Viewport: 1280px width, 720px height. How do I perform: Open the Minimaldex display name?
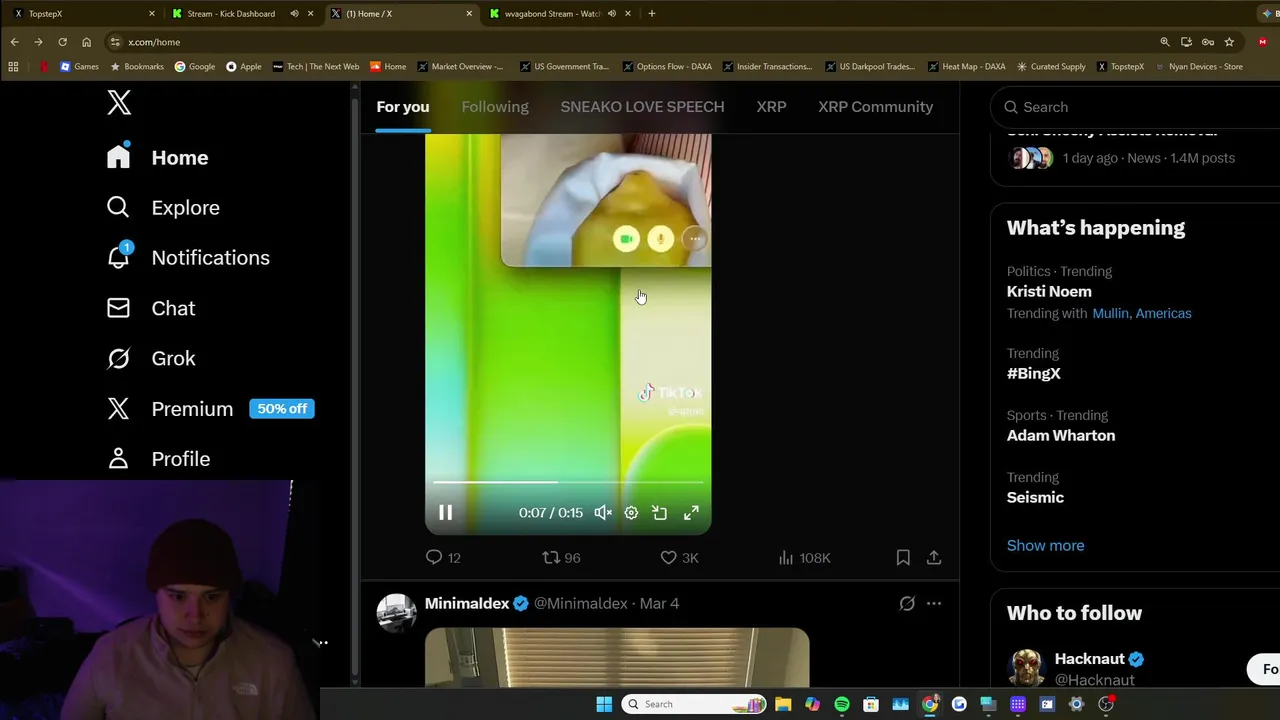pyautogui.click(x=467, y=603)
